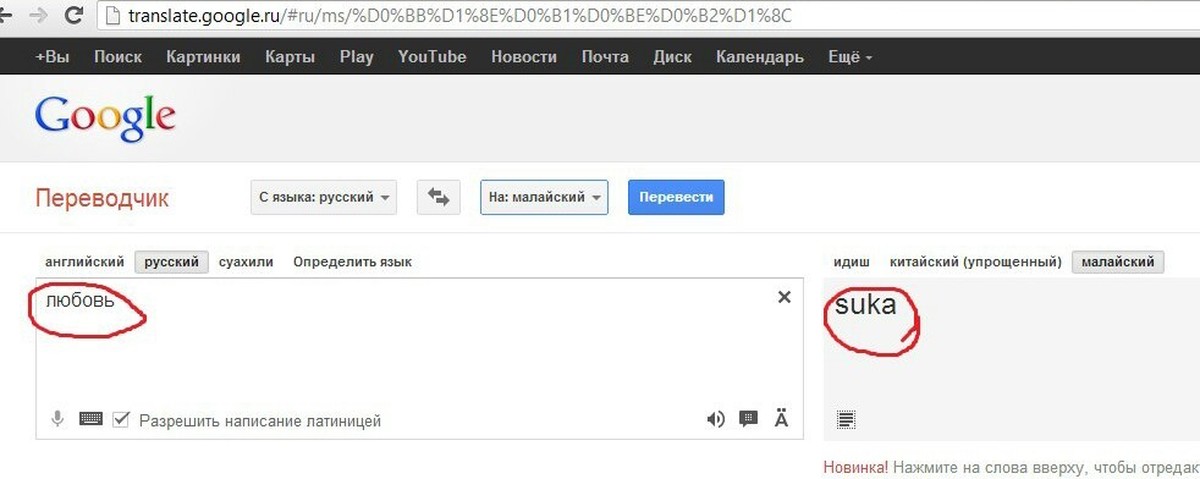Reload the page with the browser refresh icon
This screenshot has width=1200, height=479.
[x=73, y=16]
